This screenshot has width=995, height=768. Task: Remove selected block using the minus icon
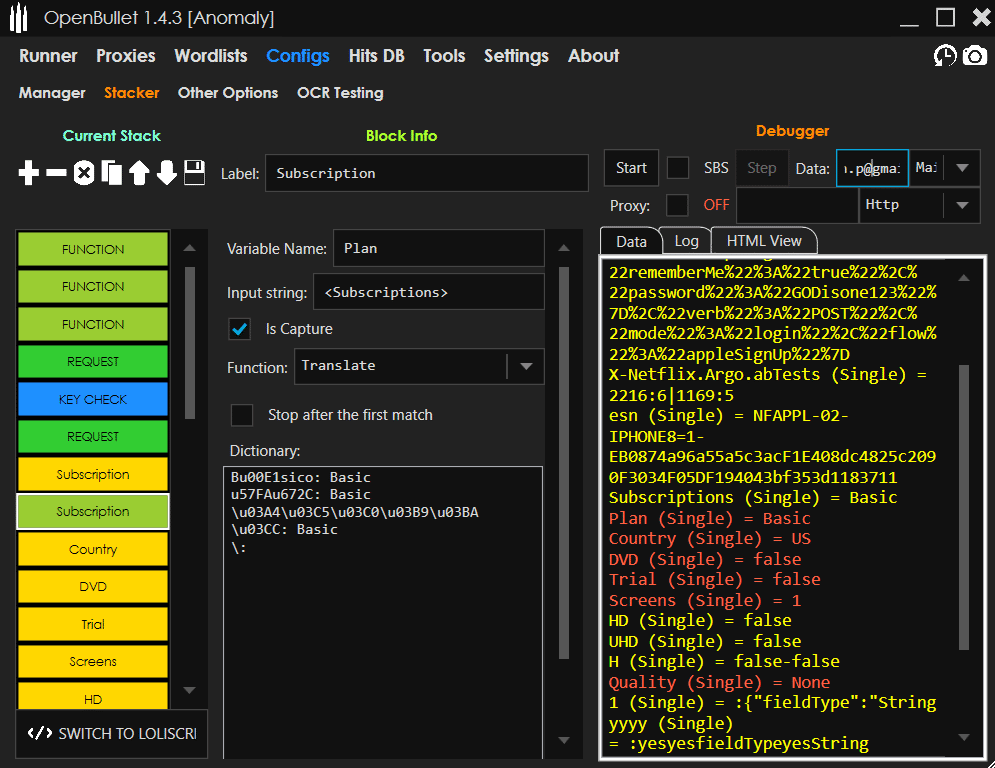(x=56, y=173)
